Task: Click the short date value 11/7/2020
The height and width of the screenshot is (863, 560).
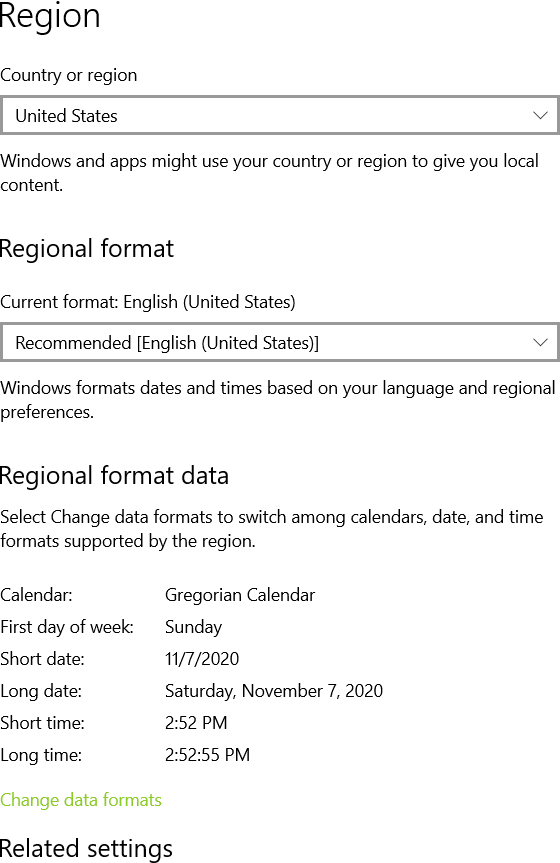Action: tap(202, 659)
